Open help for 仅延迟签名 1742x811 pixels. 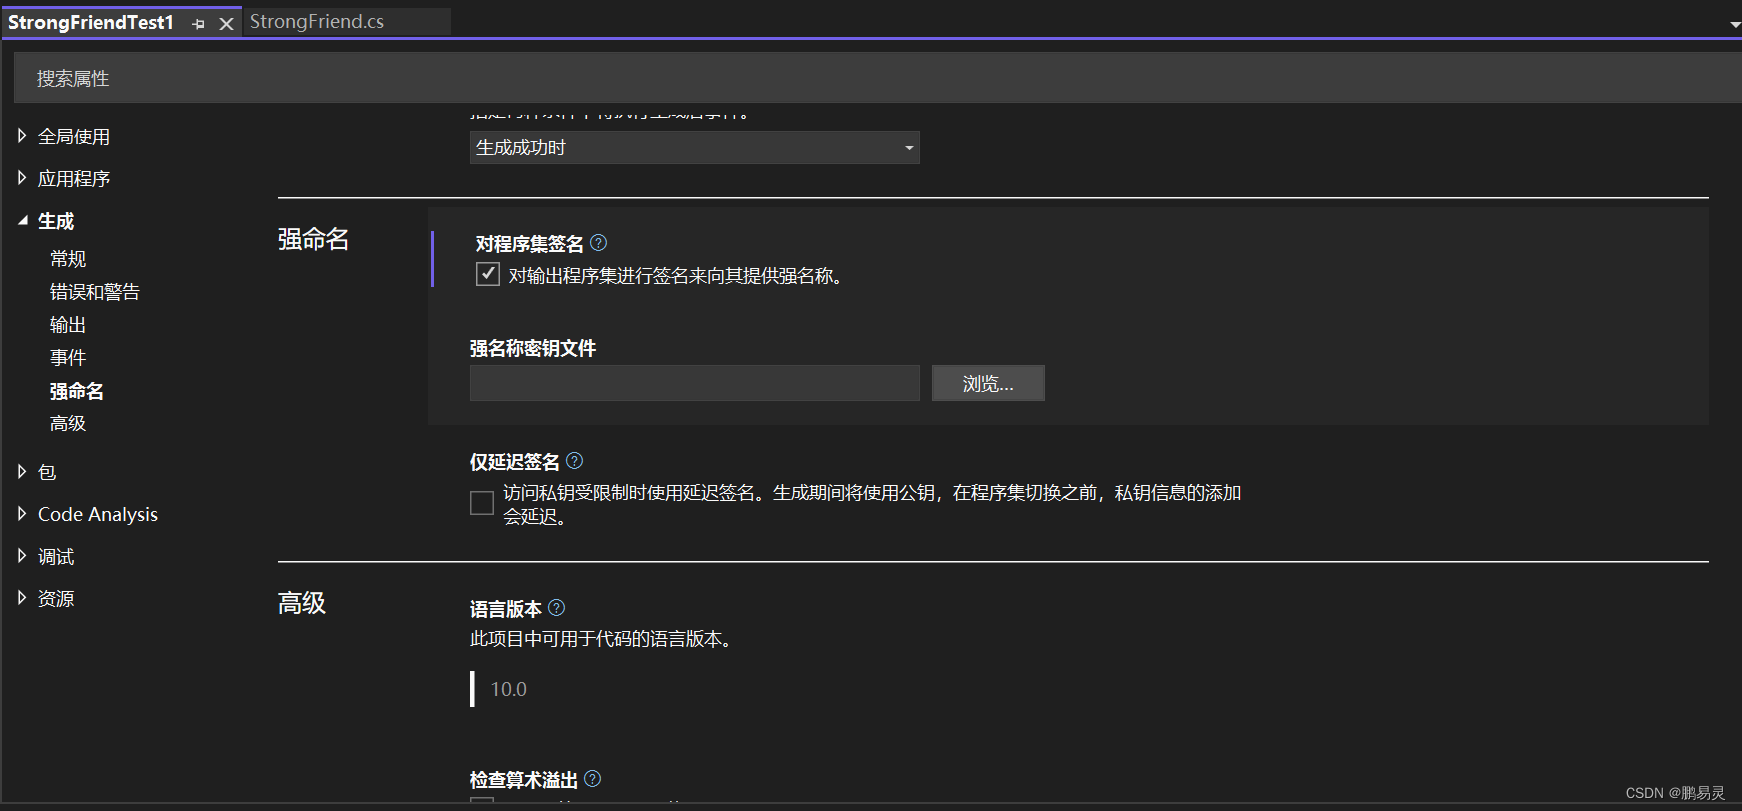pos(575,461)
